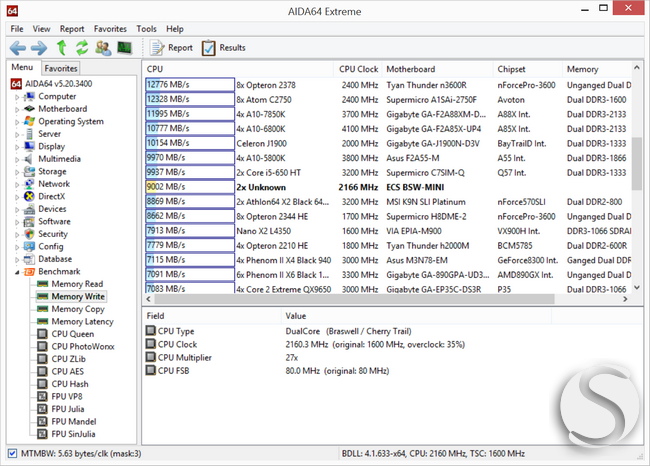The height and width of the screenshot is (466, 650).
Task: Select the Celeron J1900 row
Action: point(388,143)
